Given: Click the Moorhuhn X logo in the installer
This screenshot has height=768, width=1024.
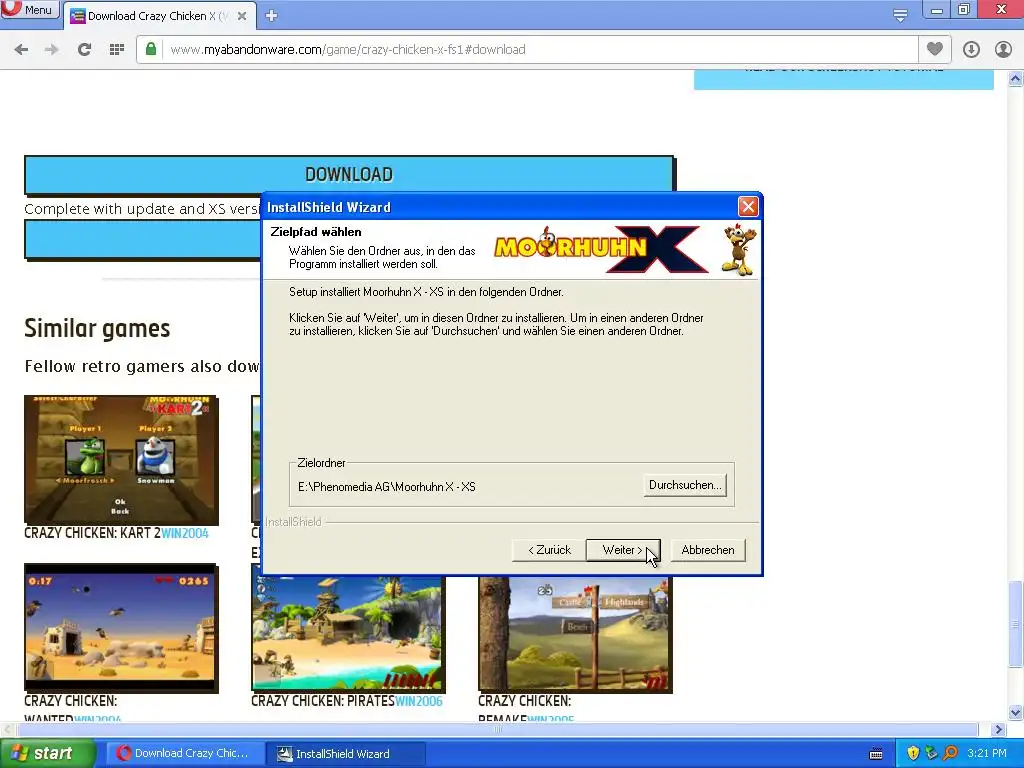Looking at the screenshot, I should [x=601, y=248].
